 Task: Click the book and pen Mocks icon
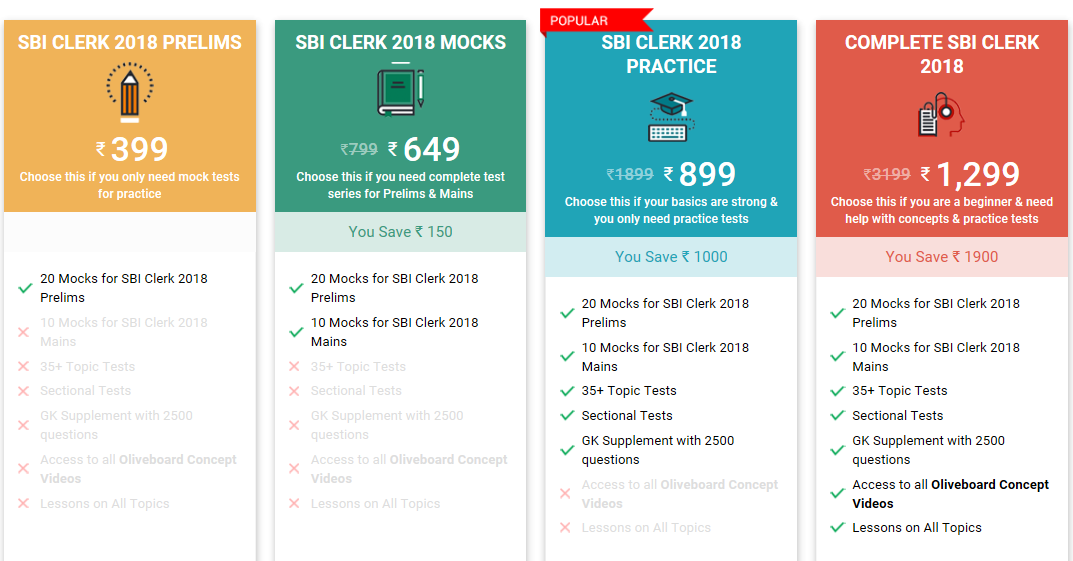pyautogui.click(x=400, y=90)
